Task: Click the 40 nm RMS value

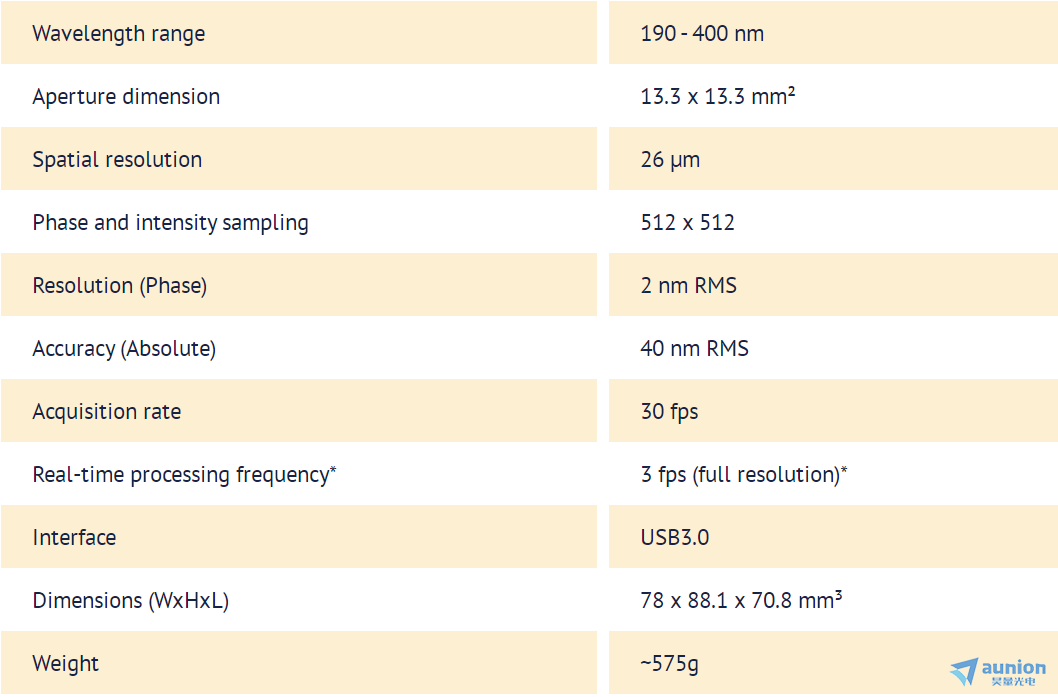Action: [x=694, y=348]
